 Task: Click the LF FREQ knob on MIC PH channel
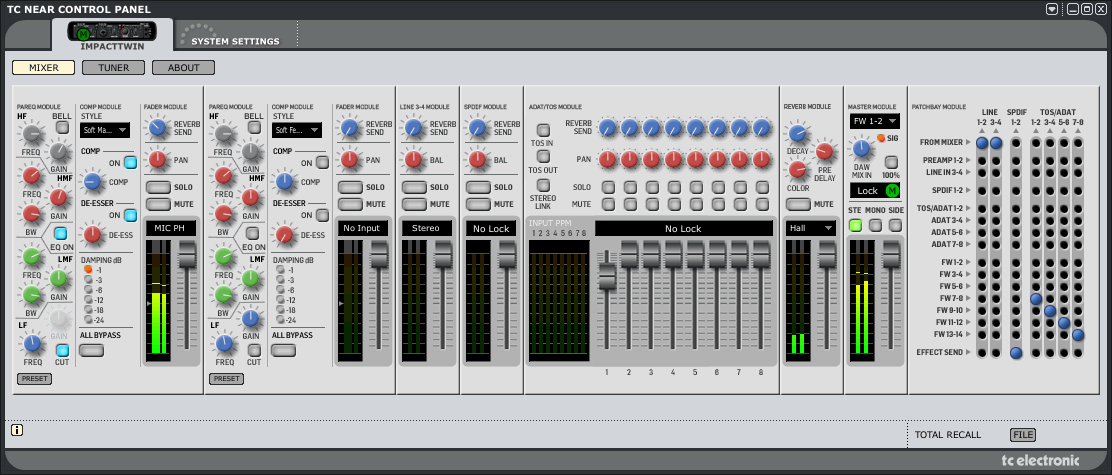[32, 345]
